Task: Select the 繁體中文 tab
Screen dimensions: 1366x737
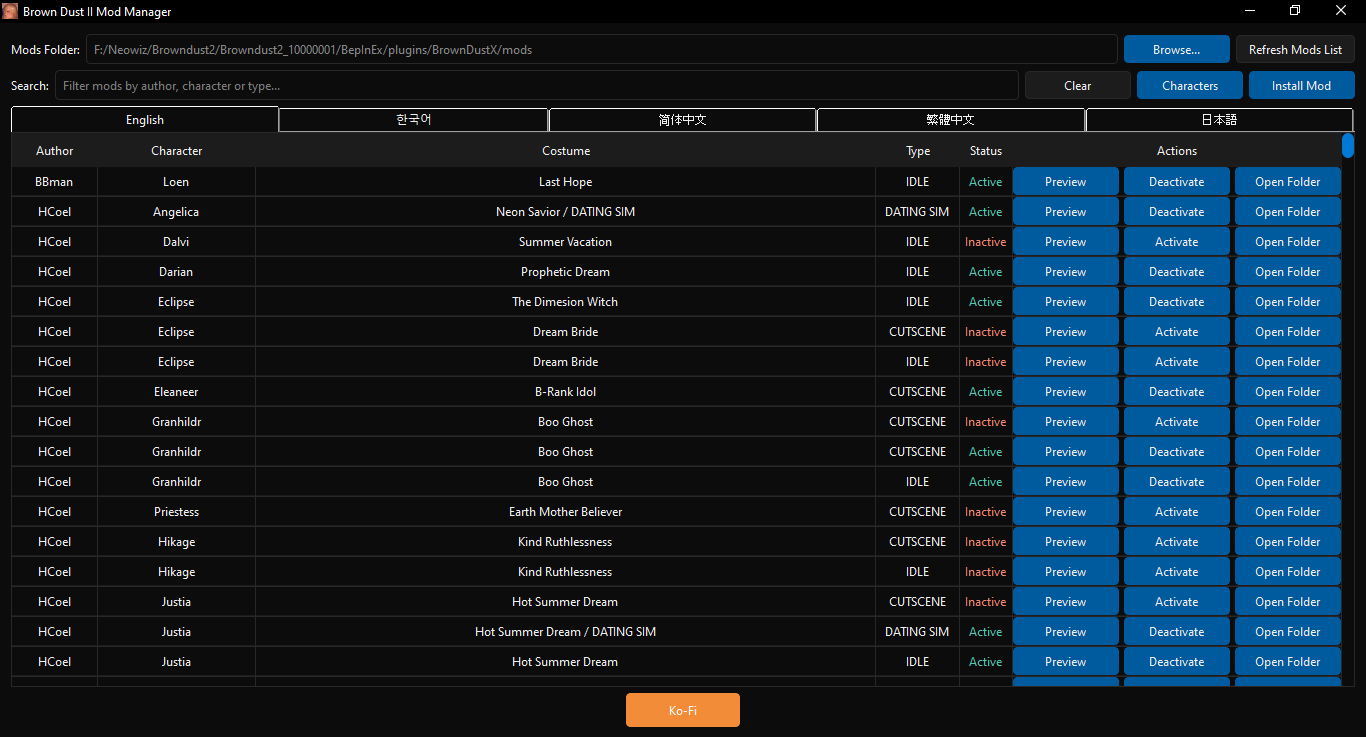Action: (952, 119)
